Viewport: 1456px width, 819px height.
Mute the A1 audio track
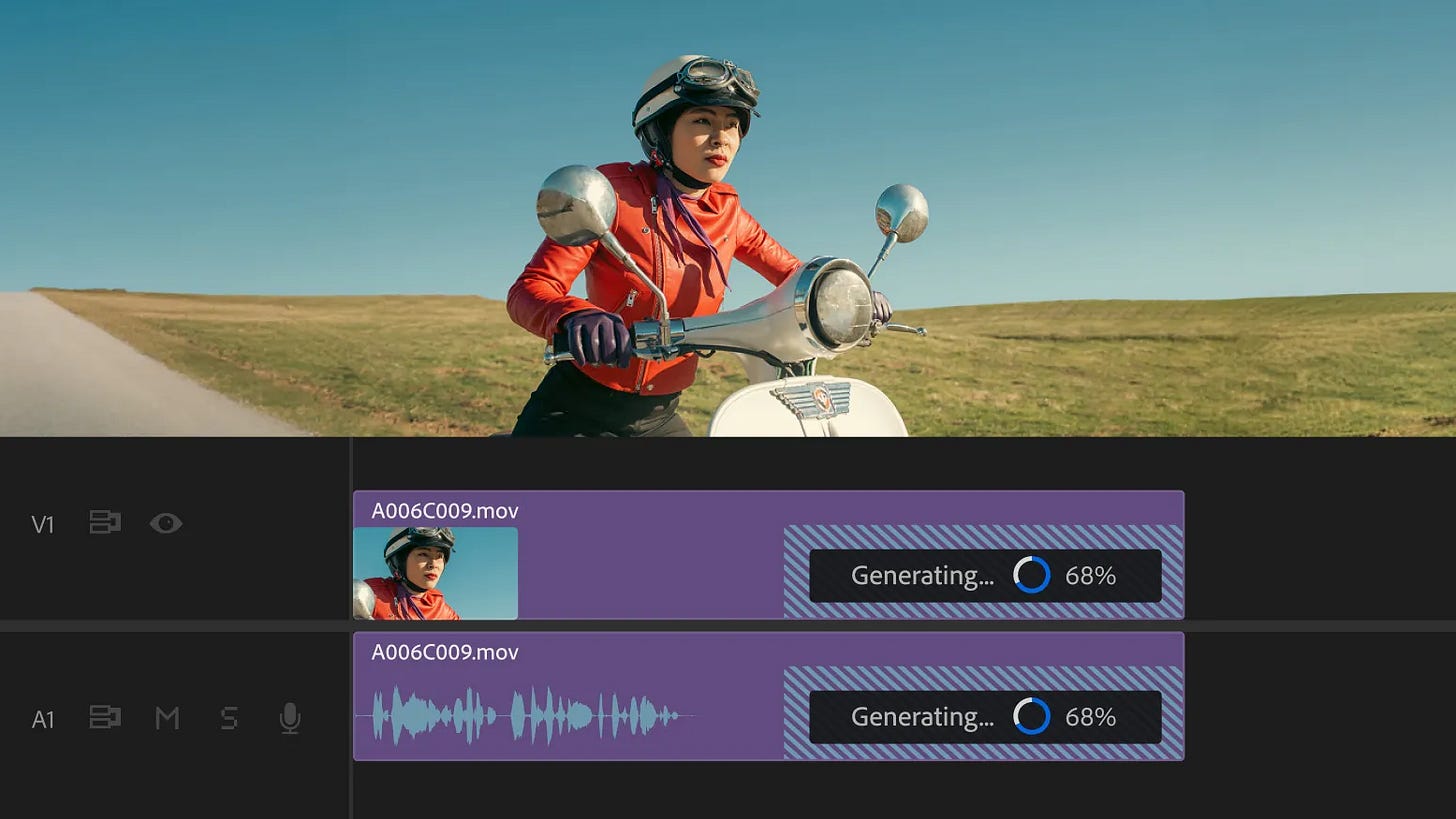(x=167, y=717)
